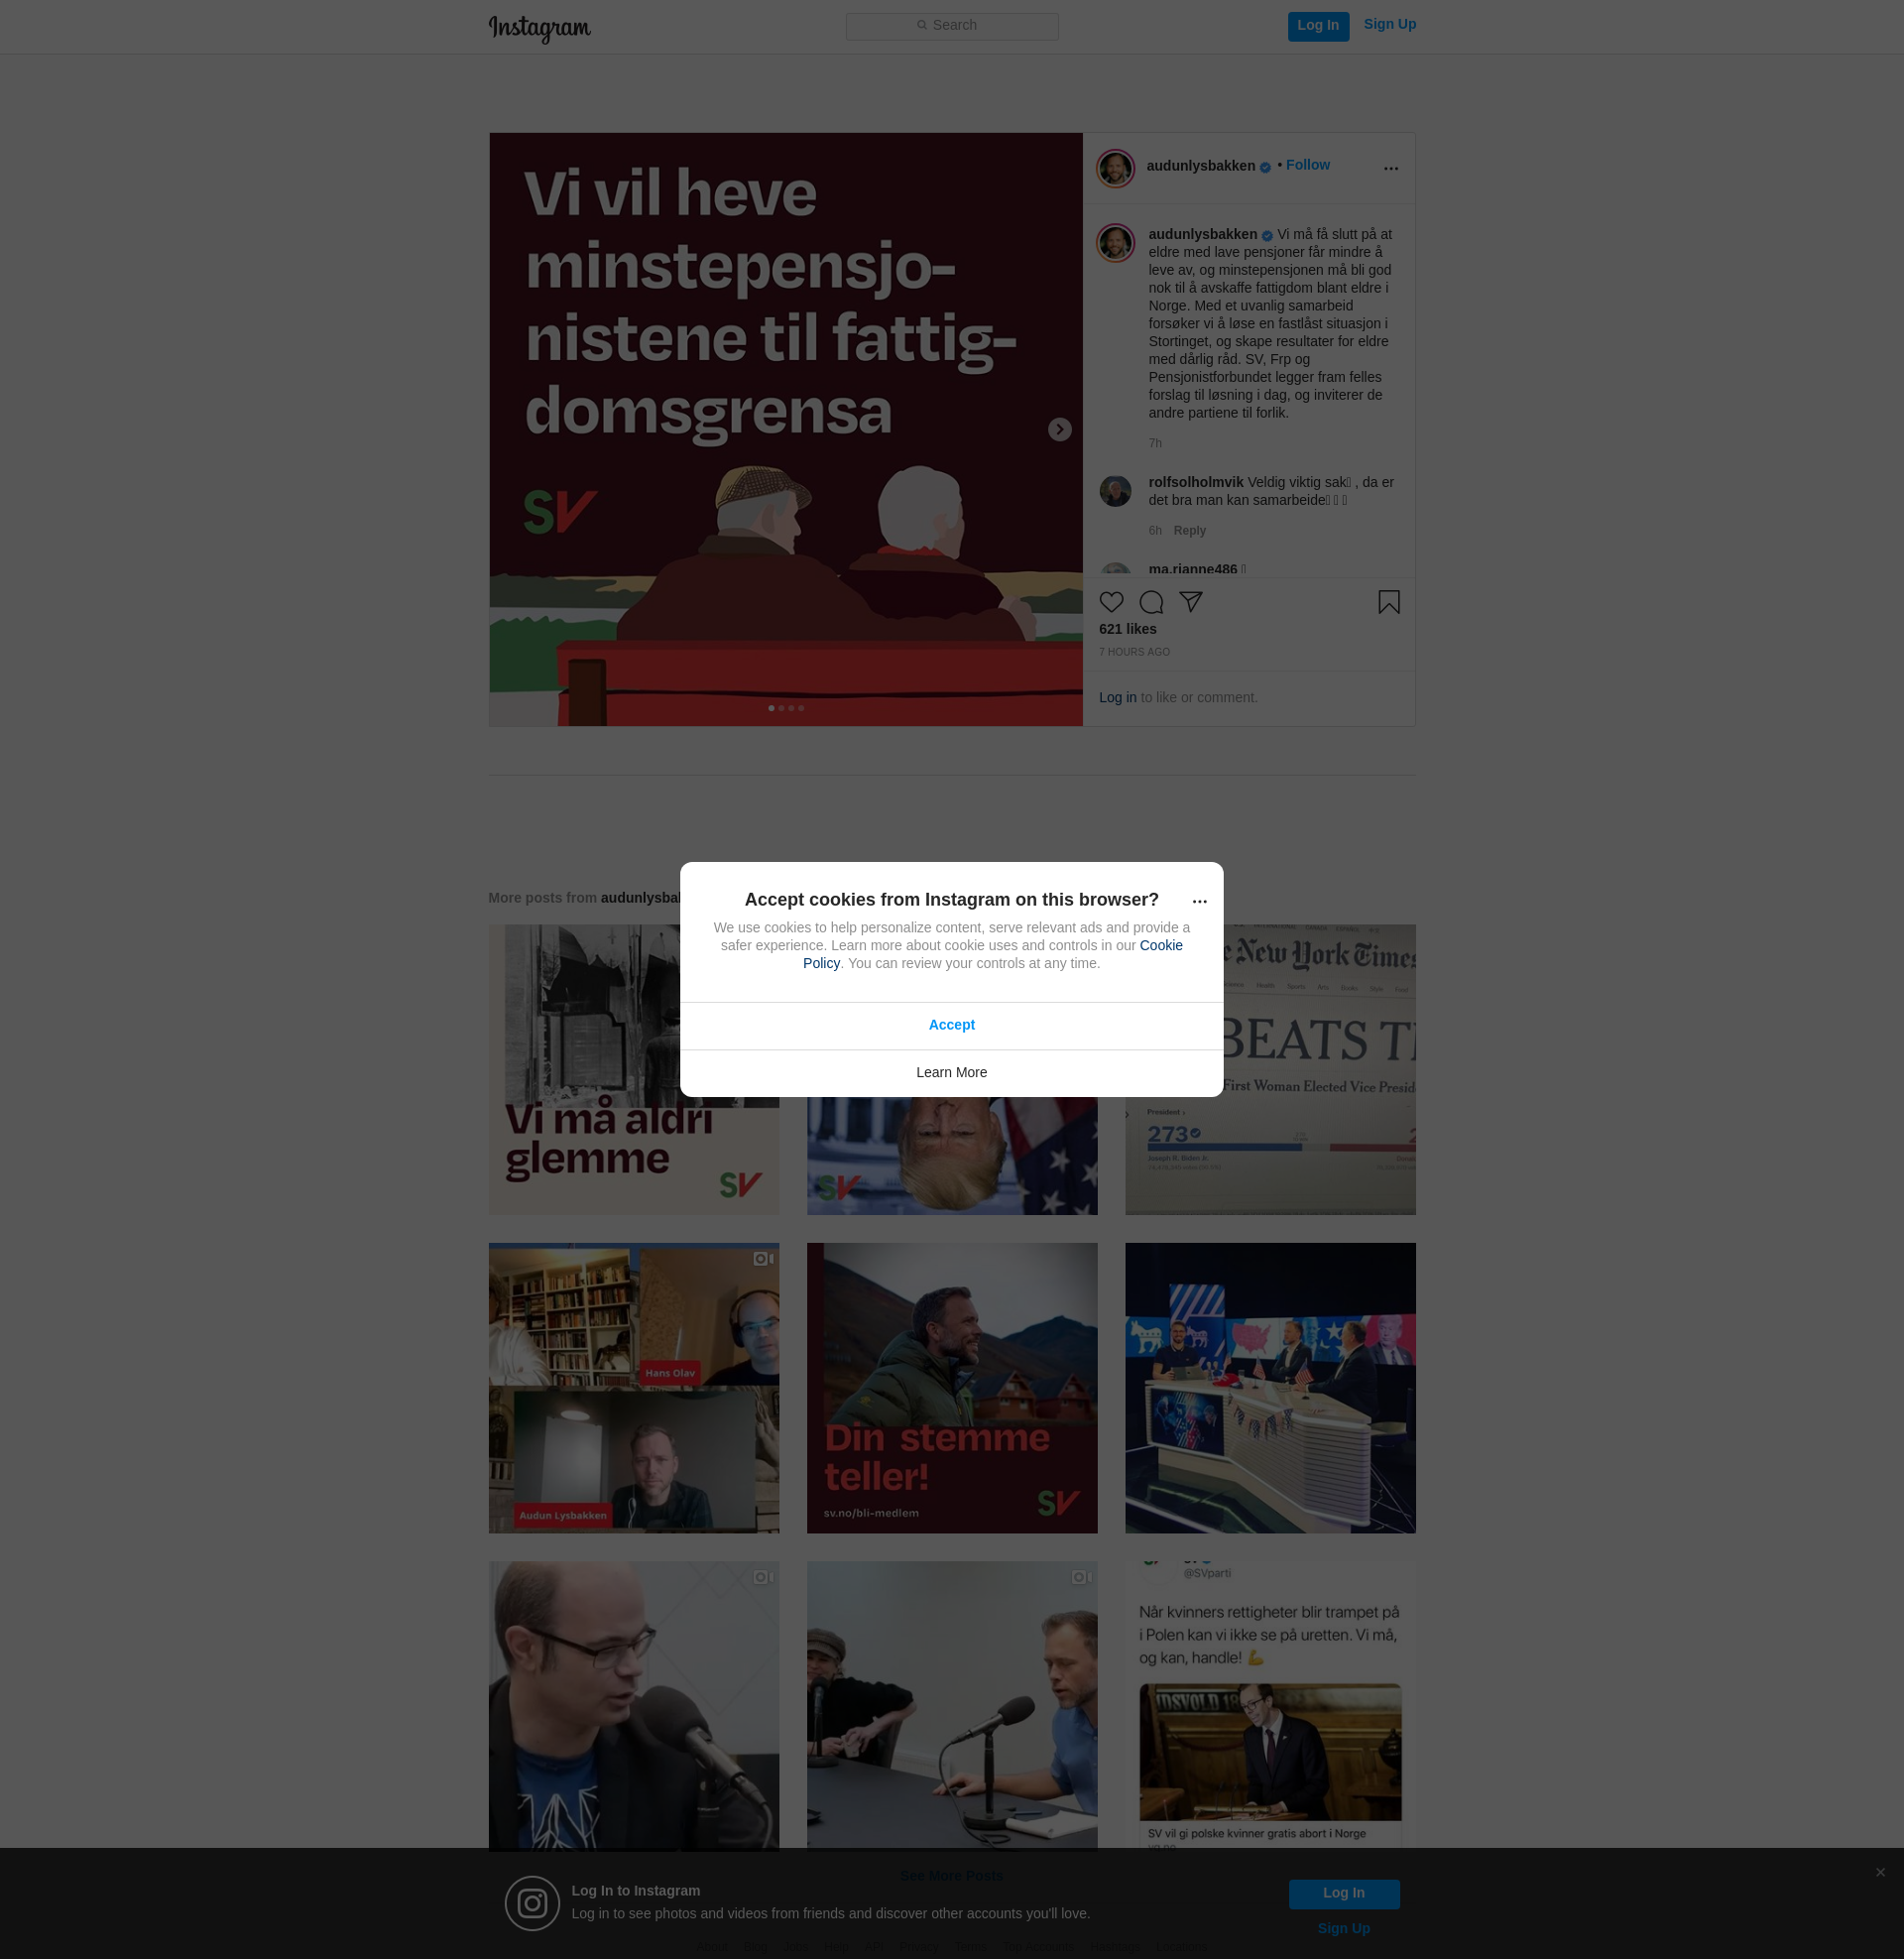The height and width of the screenshot is (1959, 1904).
Task: Select first carousel dot indicator
Action: click(x=771, y=708)
